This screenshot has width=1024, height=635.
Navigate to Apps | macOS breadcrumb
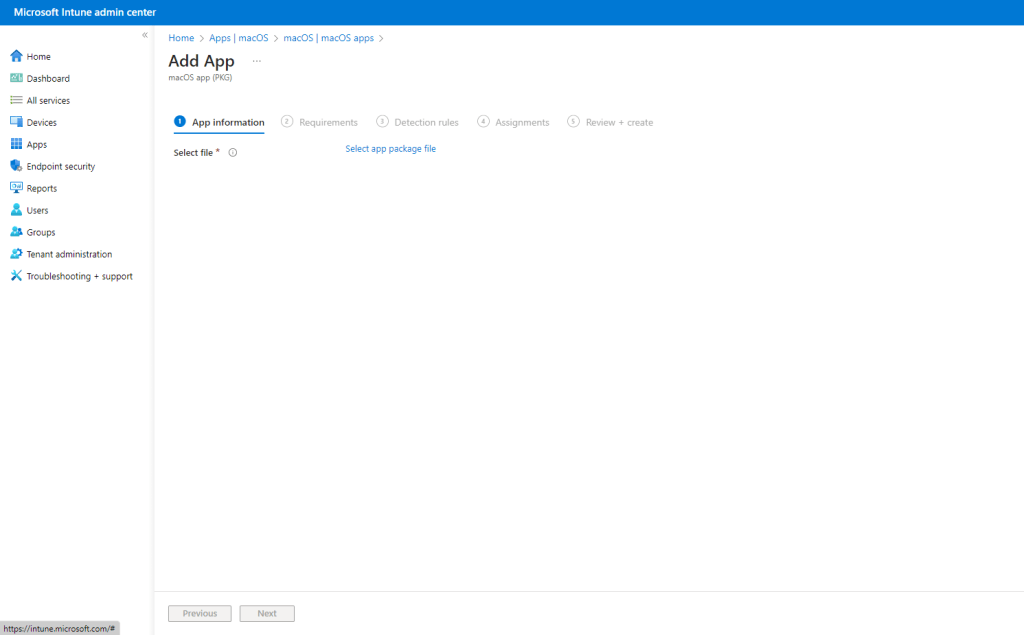click(x=239, y=38)
